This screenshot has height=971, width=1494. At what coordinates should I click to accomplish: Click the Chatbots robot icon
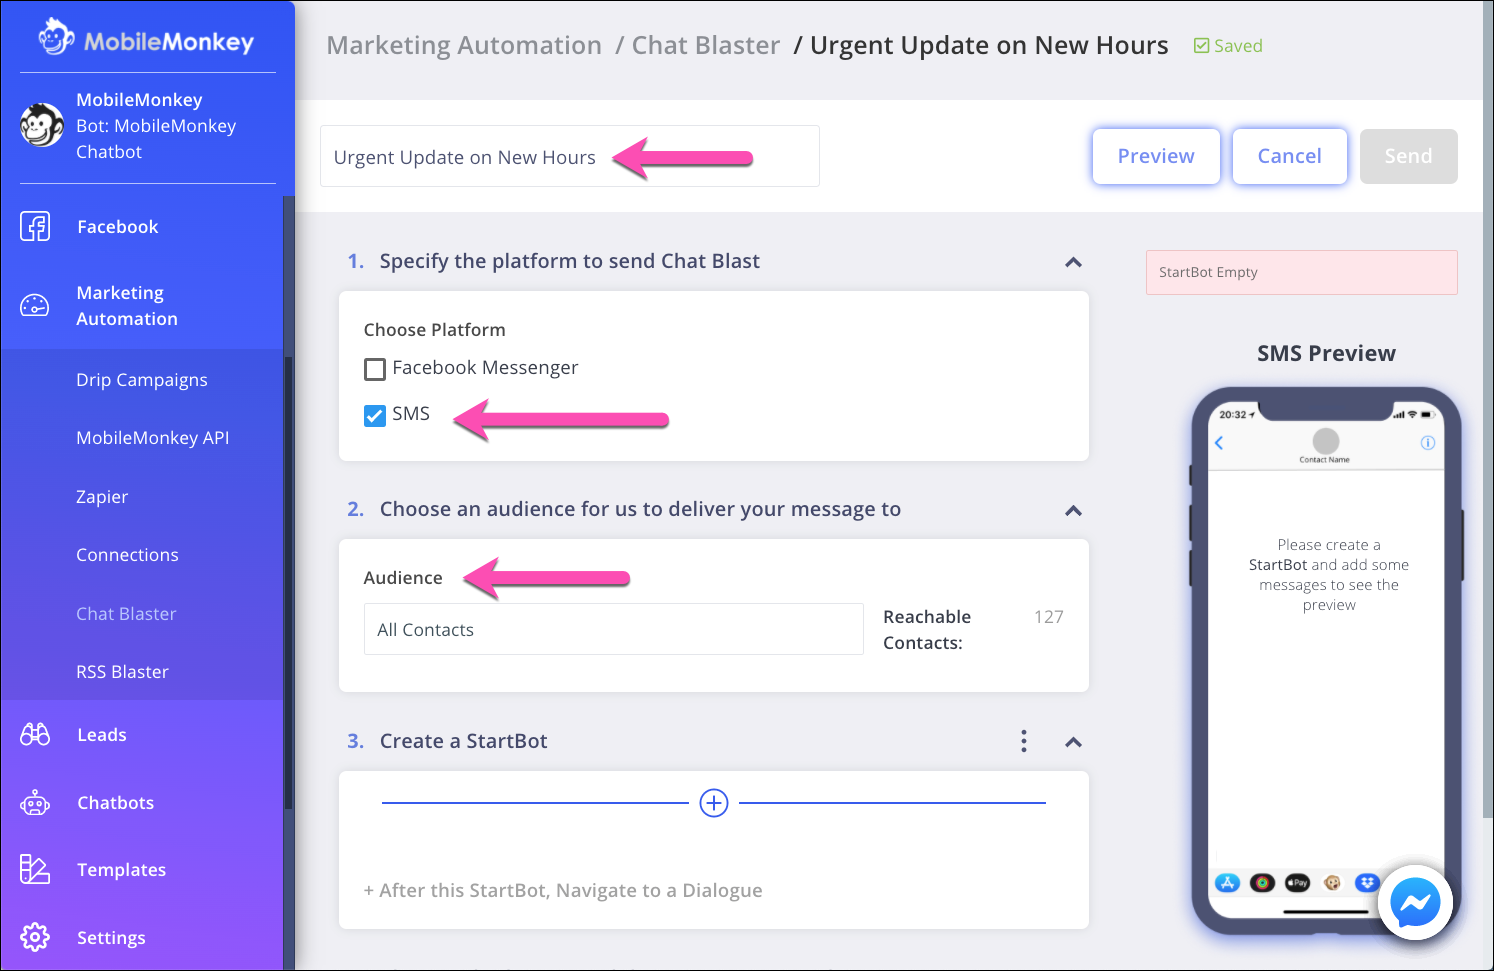[x=35, y=803]
